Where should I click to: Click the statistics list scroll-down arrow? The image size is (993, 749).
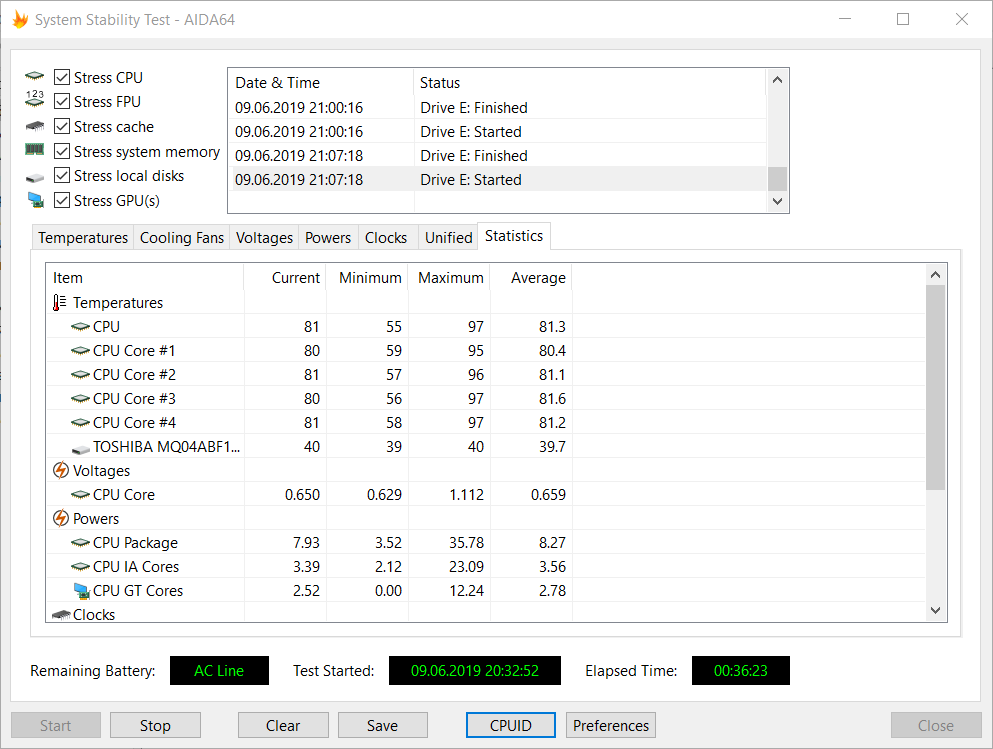(x=935, y=610)
